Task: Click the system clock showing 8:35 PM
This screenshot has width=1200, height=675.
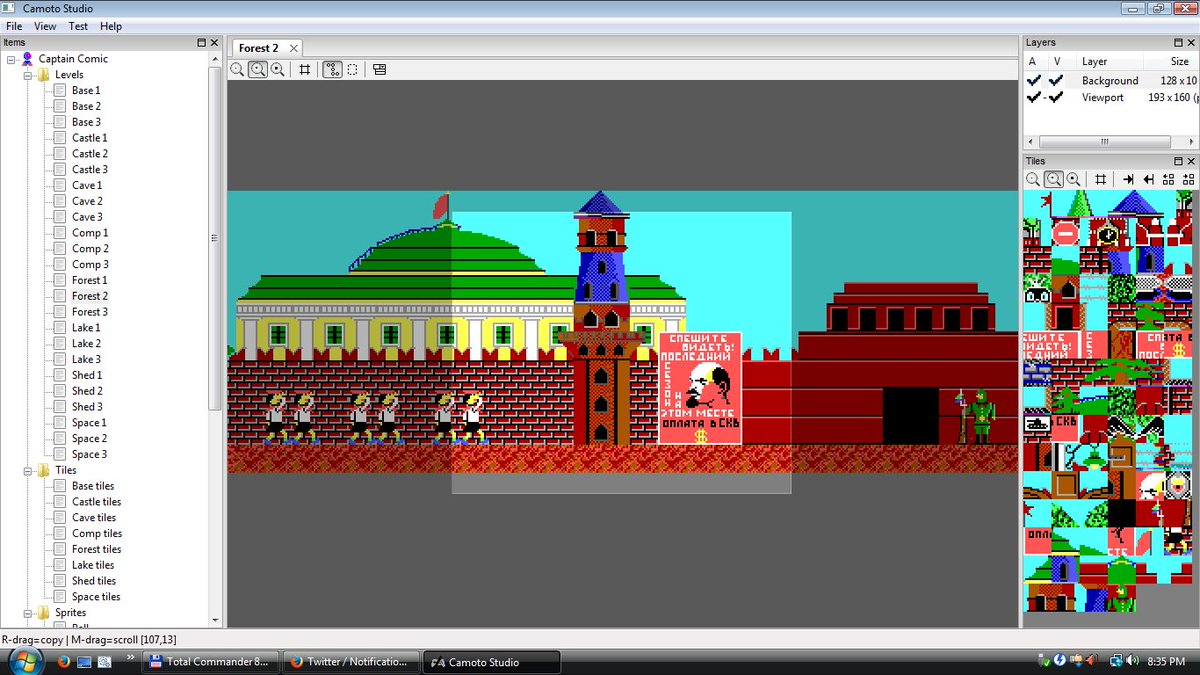Action: coord(1166,661)
